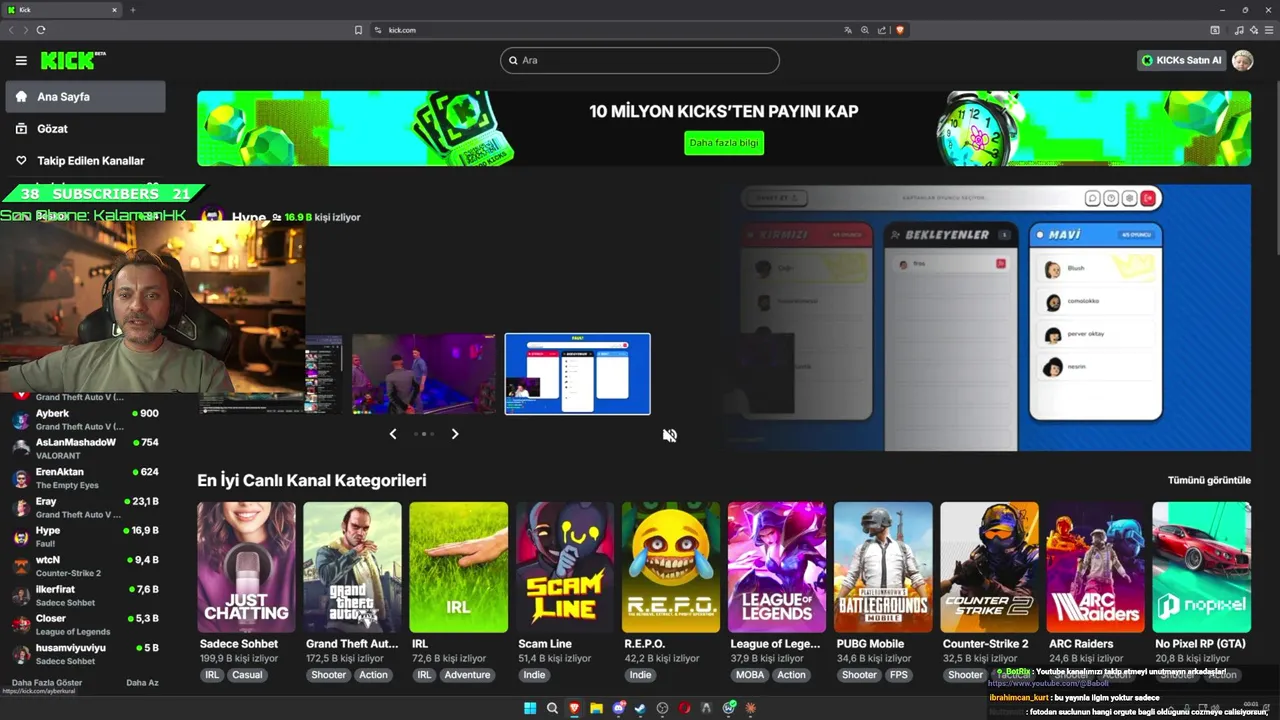
Task: Open Takip Edilen Kanallar
Action: click(86, 161)
